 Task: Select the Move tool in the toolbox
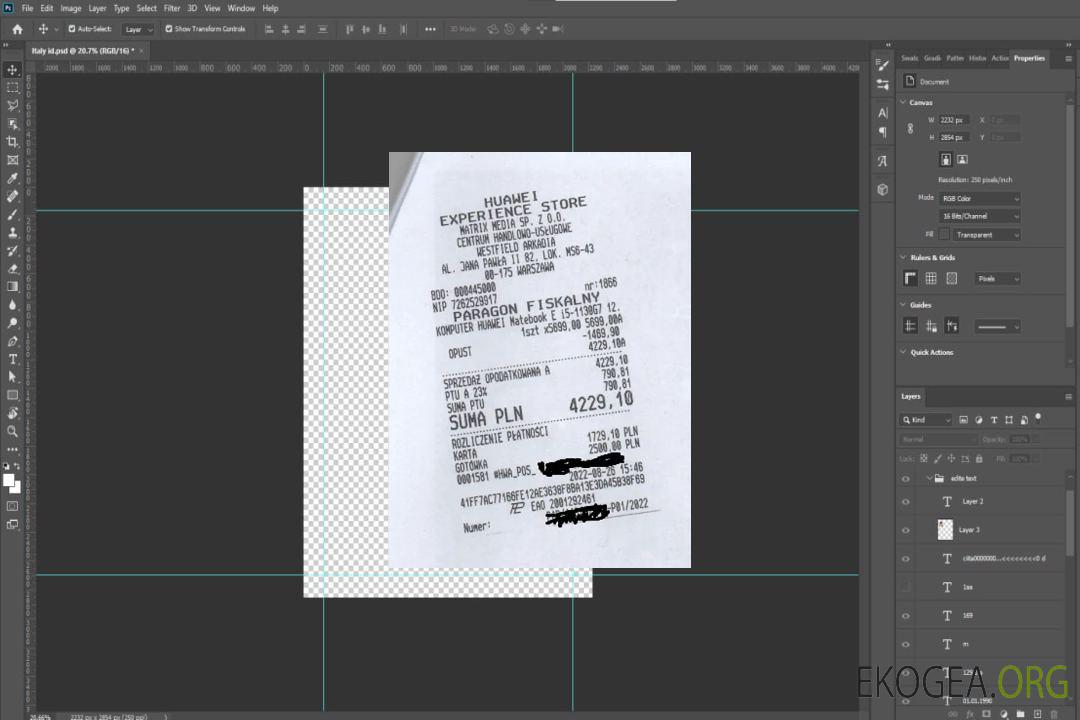tap(12, 70)
